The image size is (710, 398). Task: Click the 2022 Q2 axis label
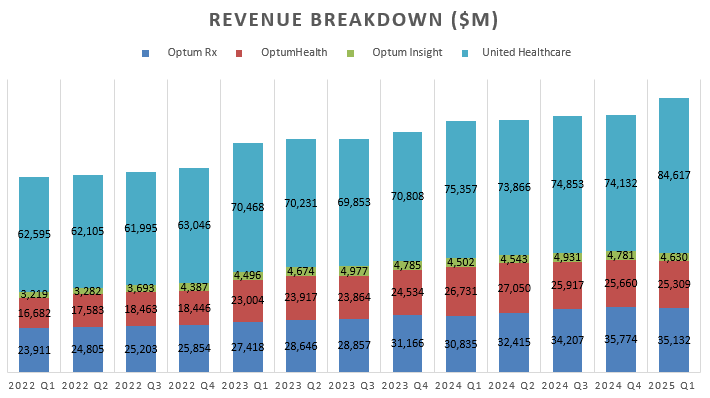click(x=85, y=386)
